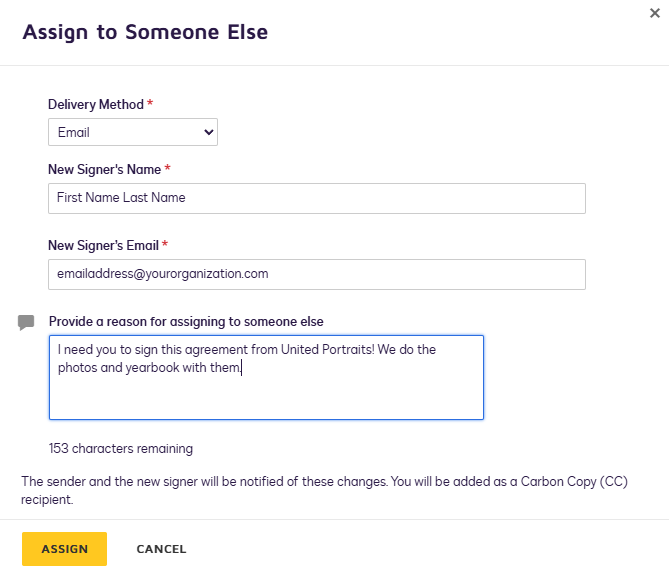
Task: Click the chevron arrow on Email select
Action: [x=208, y=132]
